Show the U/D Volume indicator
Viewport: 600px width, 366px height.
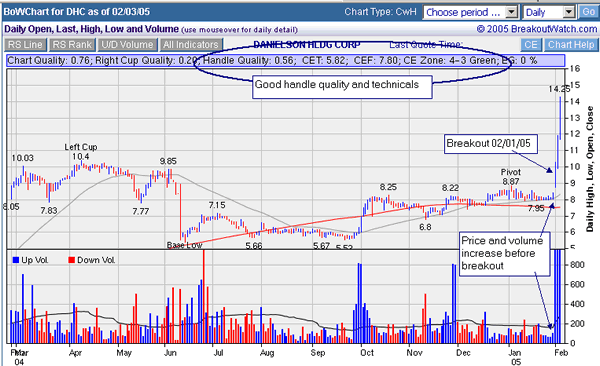127,45
